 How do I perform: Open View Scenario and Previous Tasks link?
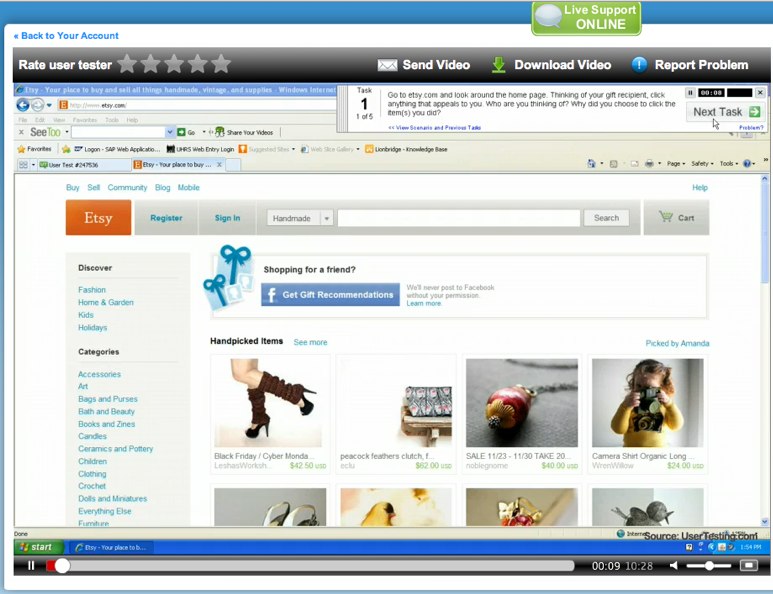(434, 128)
